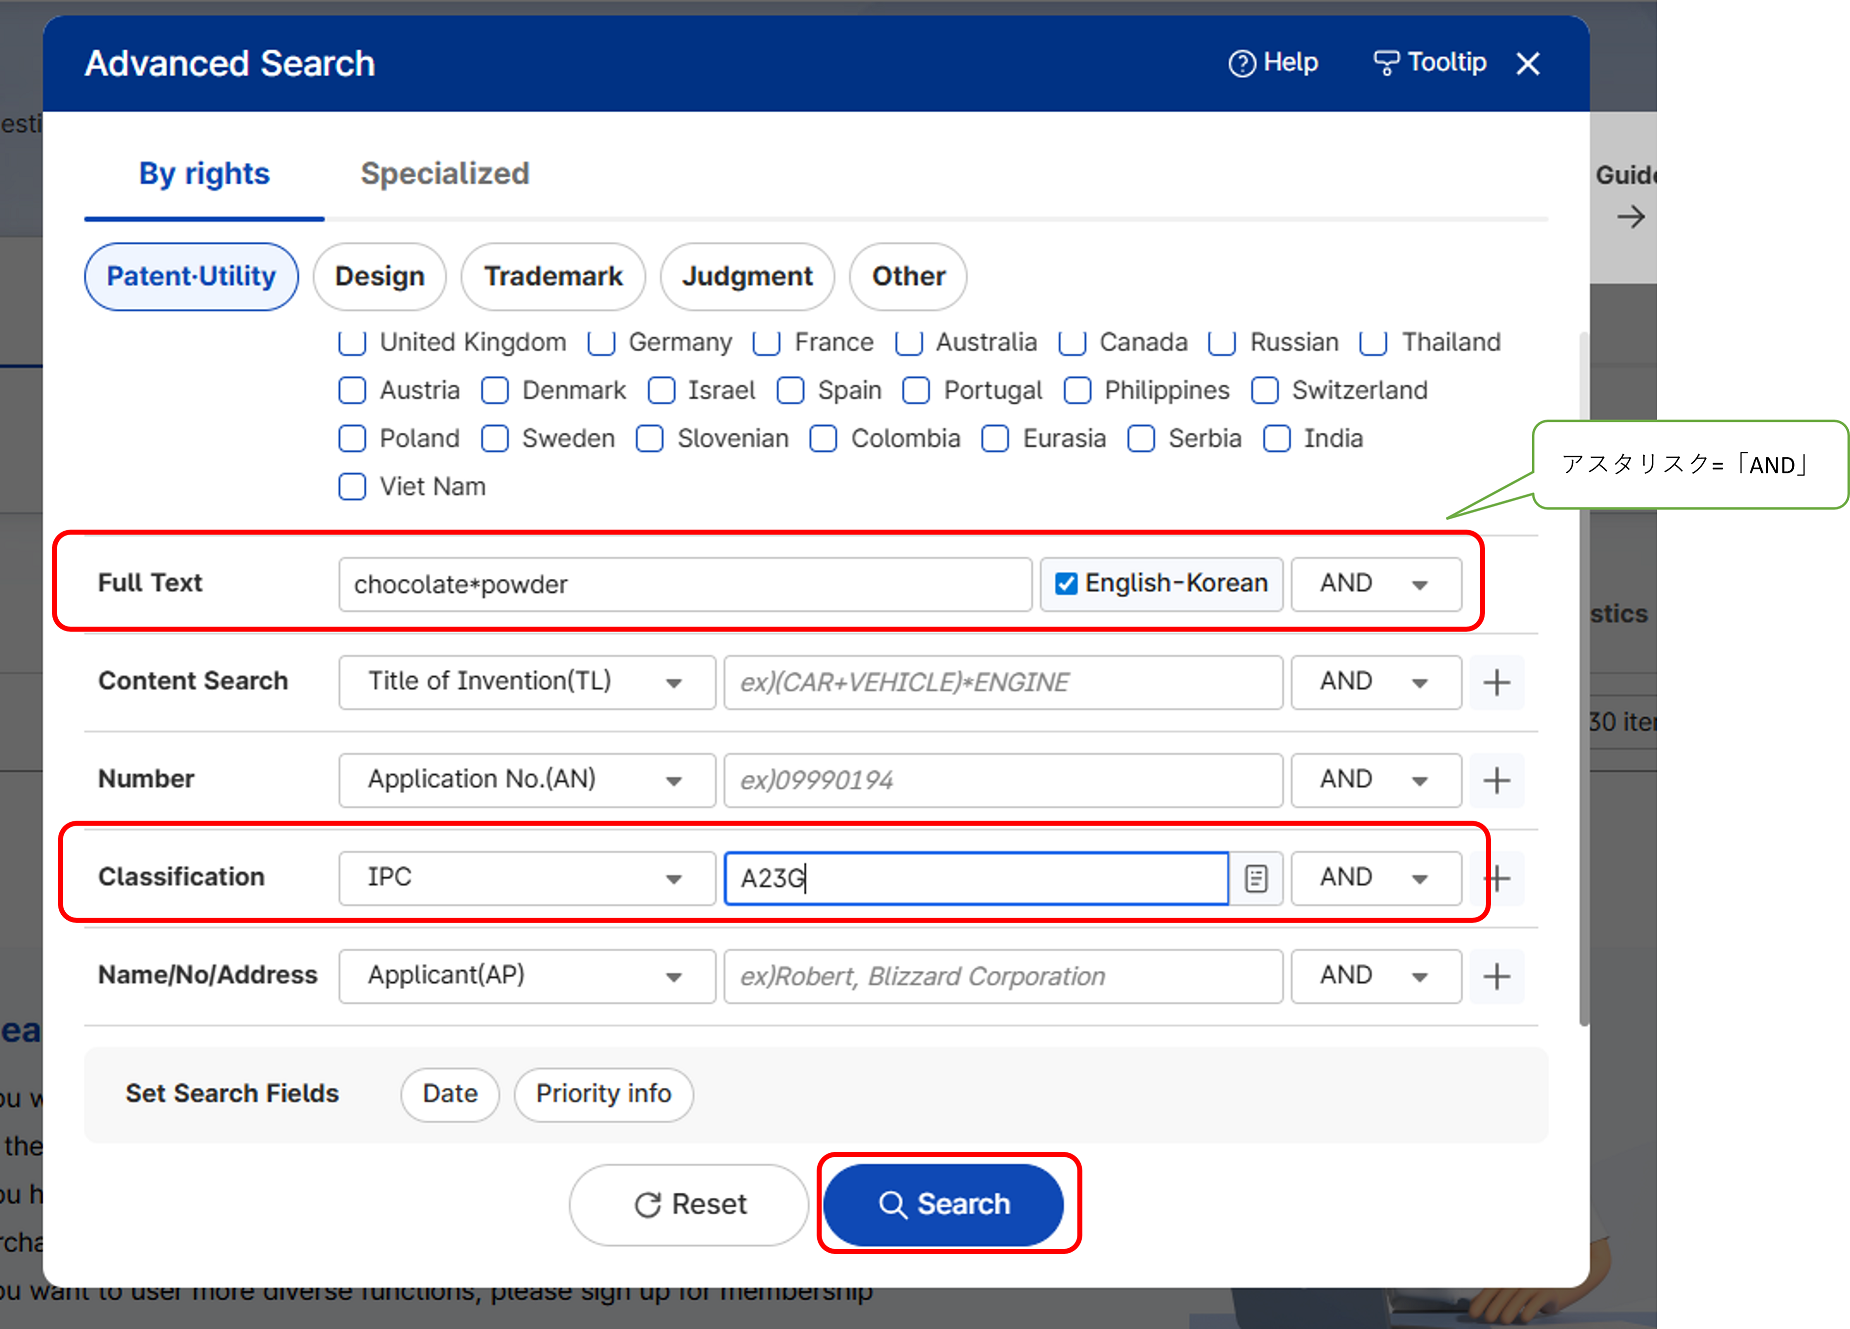The height and width of the screenshot is (1329, 1850).
Task: Add another Content Search row with plus
Action: (1496, 682)
